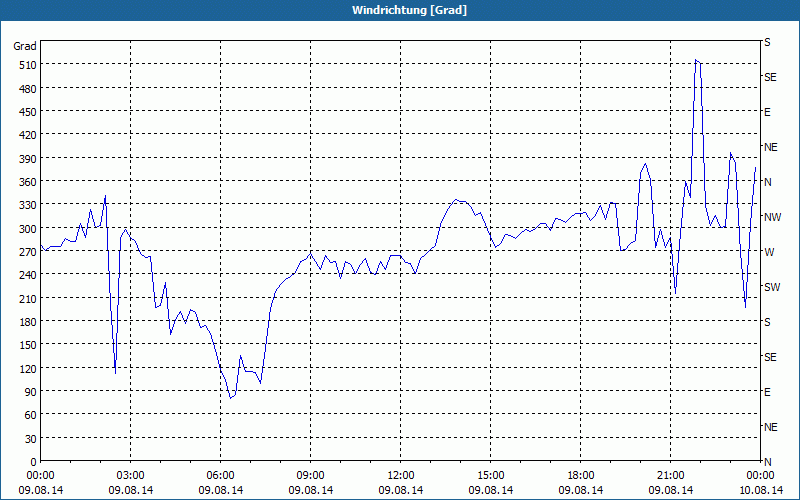The height and width of the screenshot is (500, 800).
Task: Select the W compass label
Action: tap(769, 252)
